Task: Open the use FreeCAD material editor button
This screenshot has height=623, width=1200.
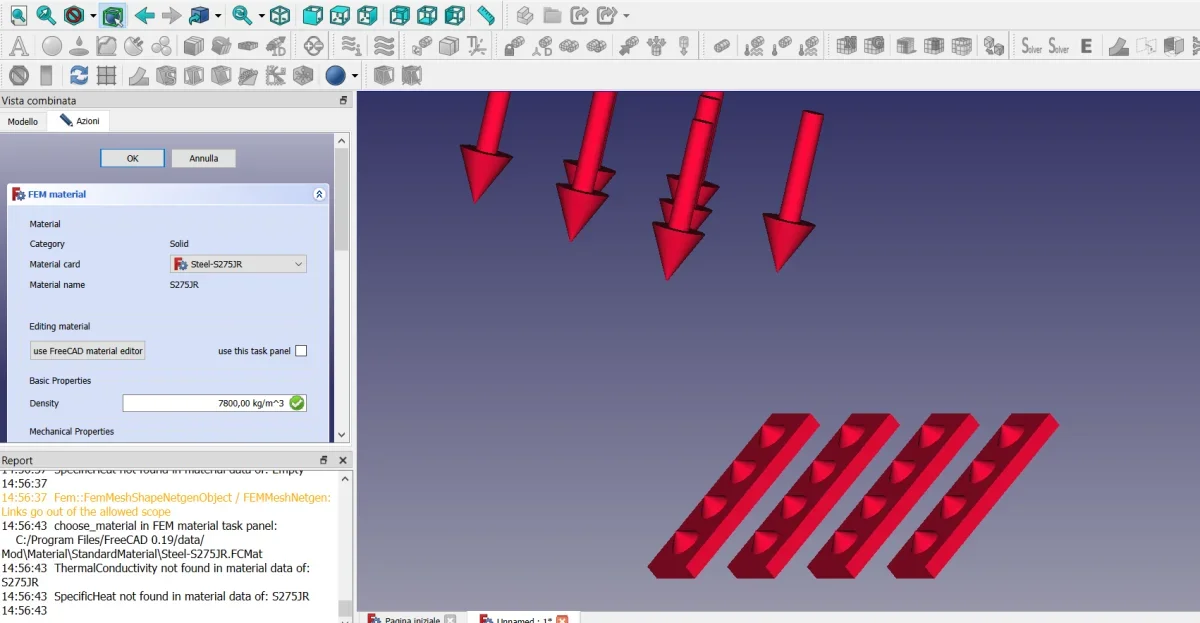Action: (88, 351)
